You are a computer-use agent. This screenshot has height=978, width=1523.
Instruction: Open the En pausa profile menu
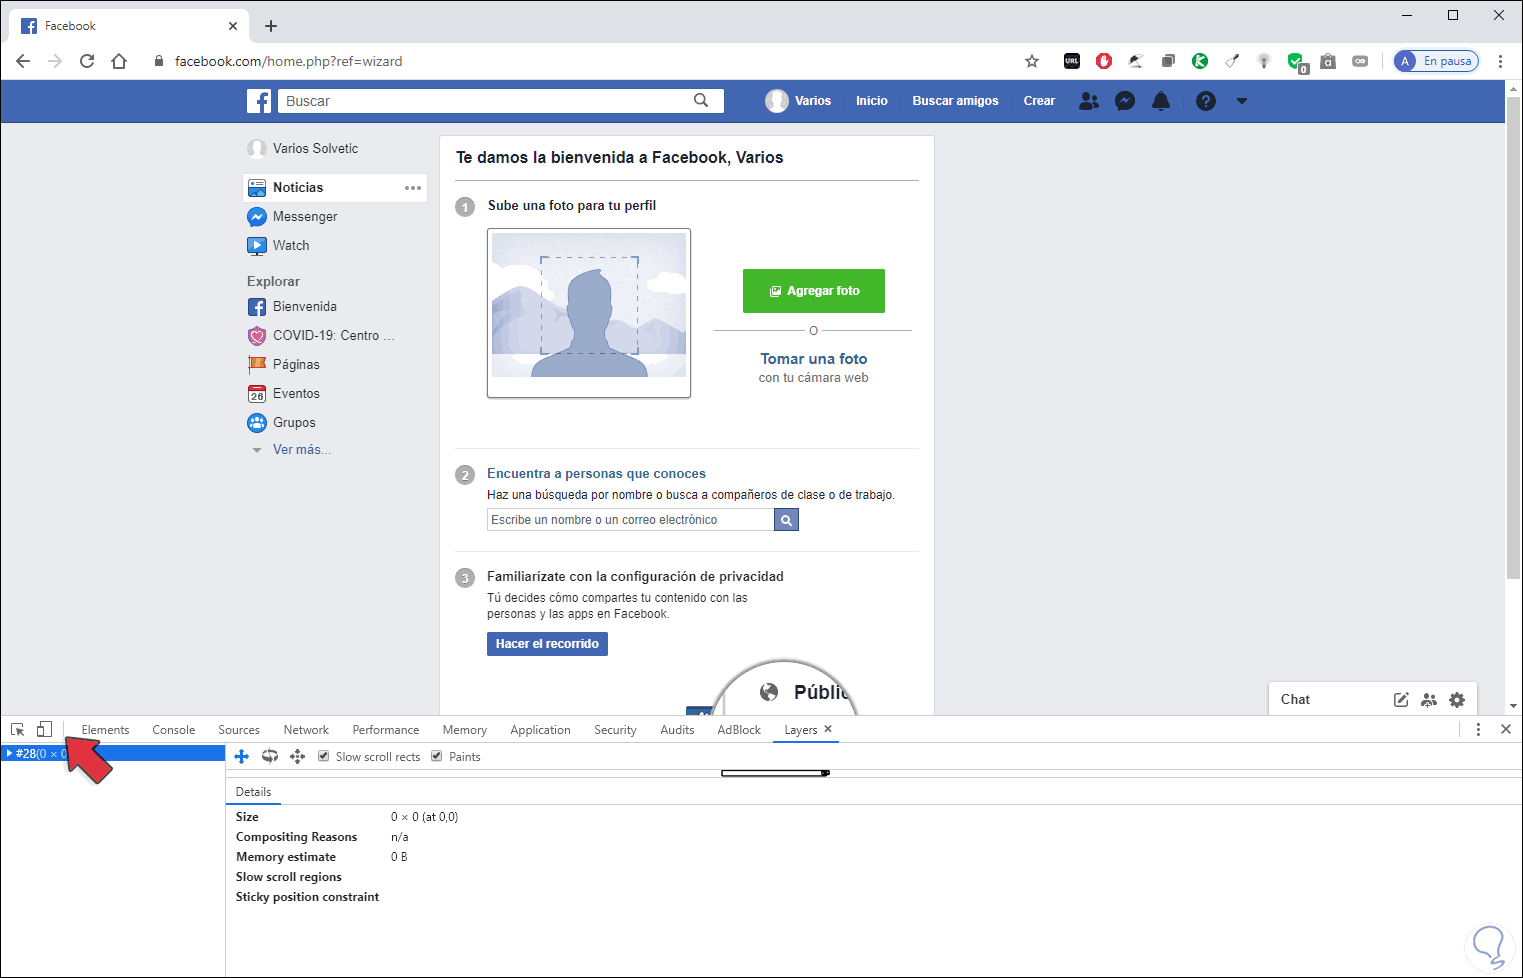point(1436,61)
